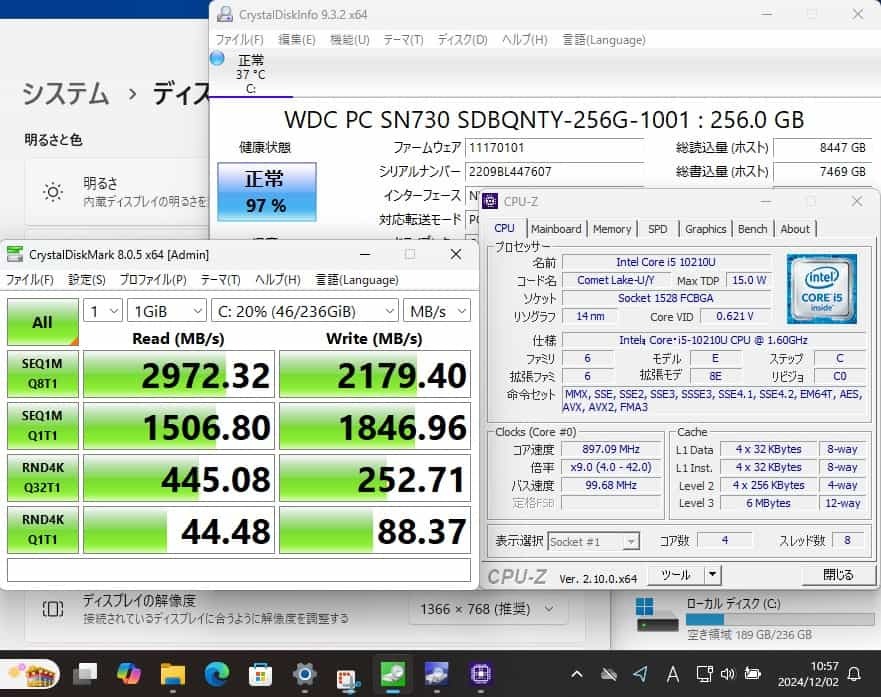Viewport: 881px width, 697px height.
Task: Open CPU-Z tools dropdown arrow
Action: pyautogui.click(x=712, y=575)
